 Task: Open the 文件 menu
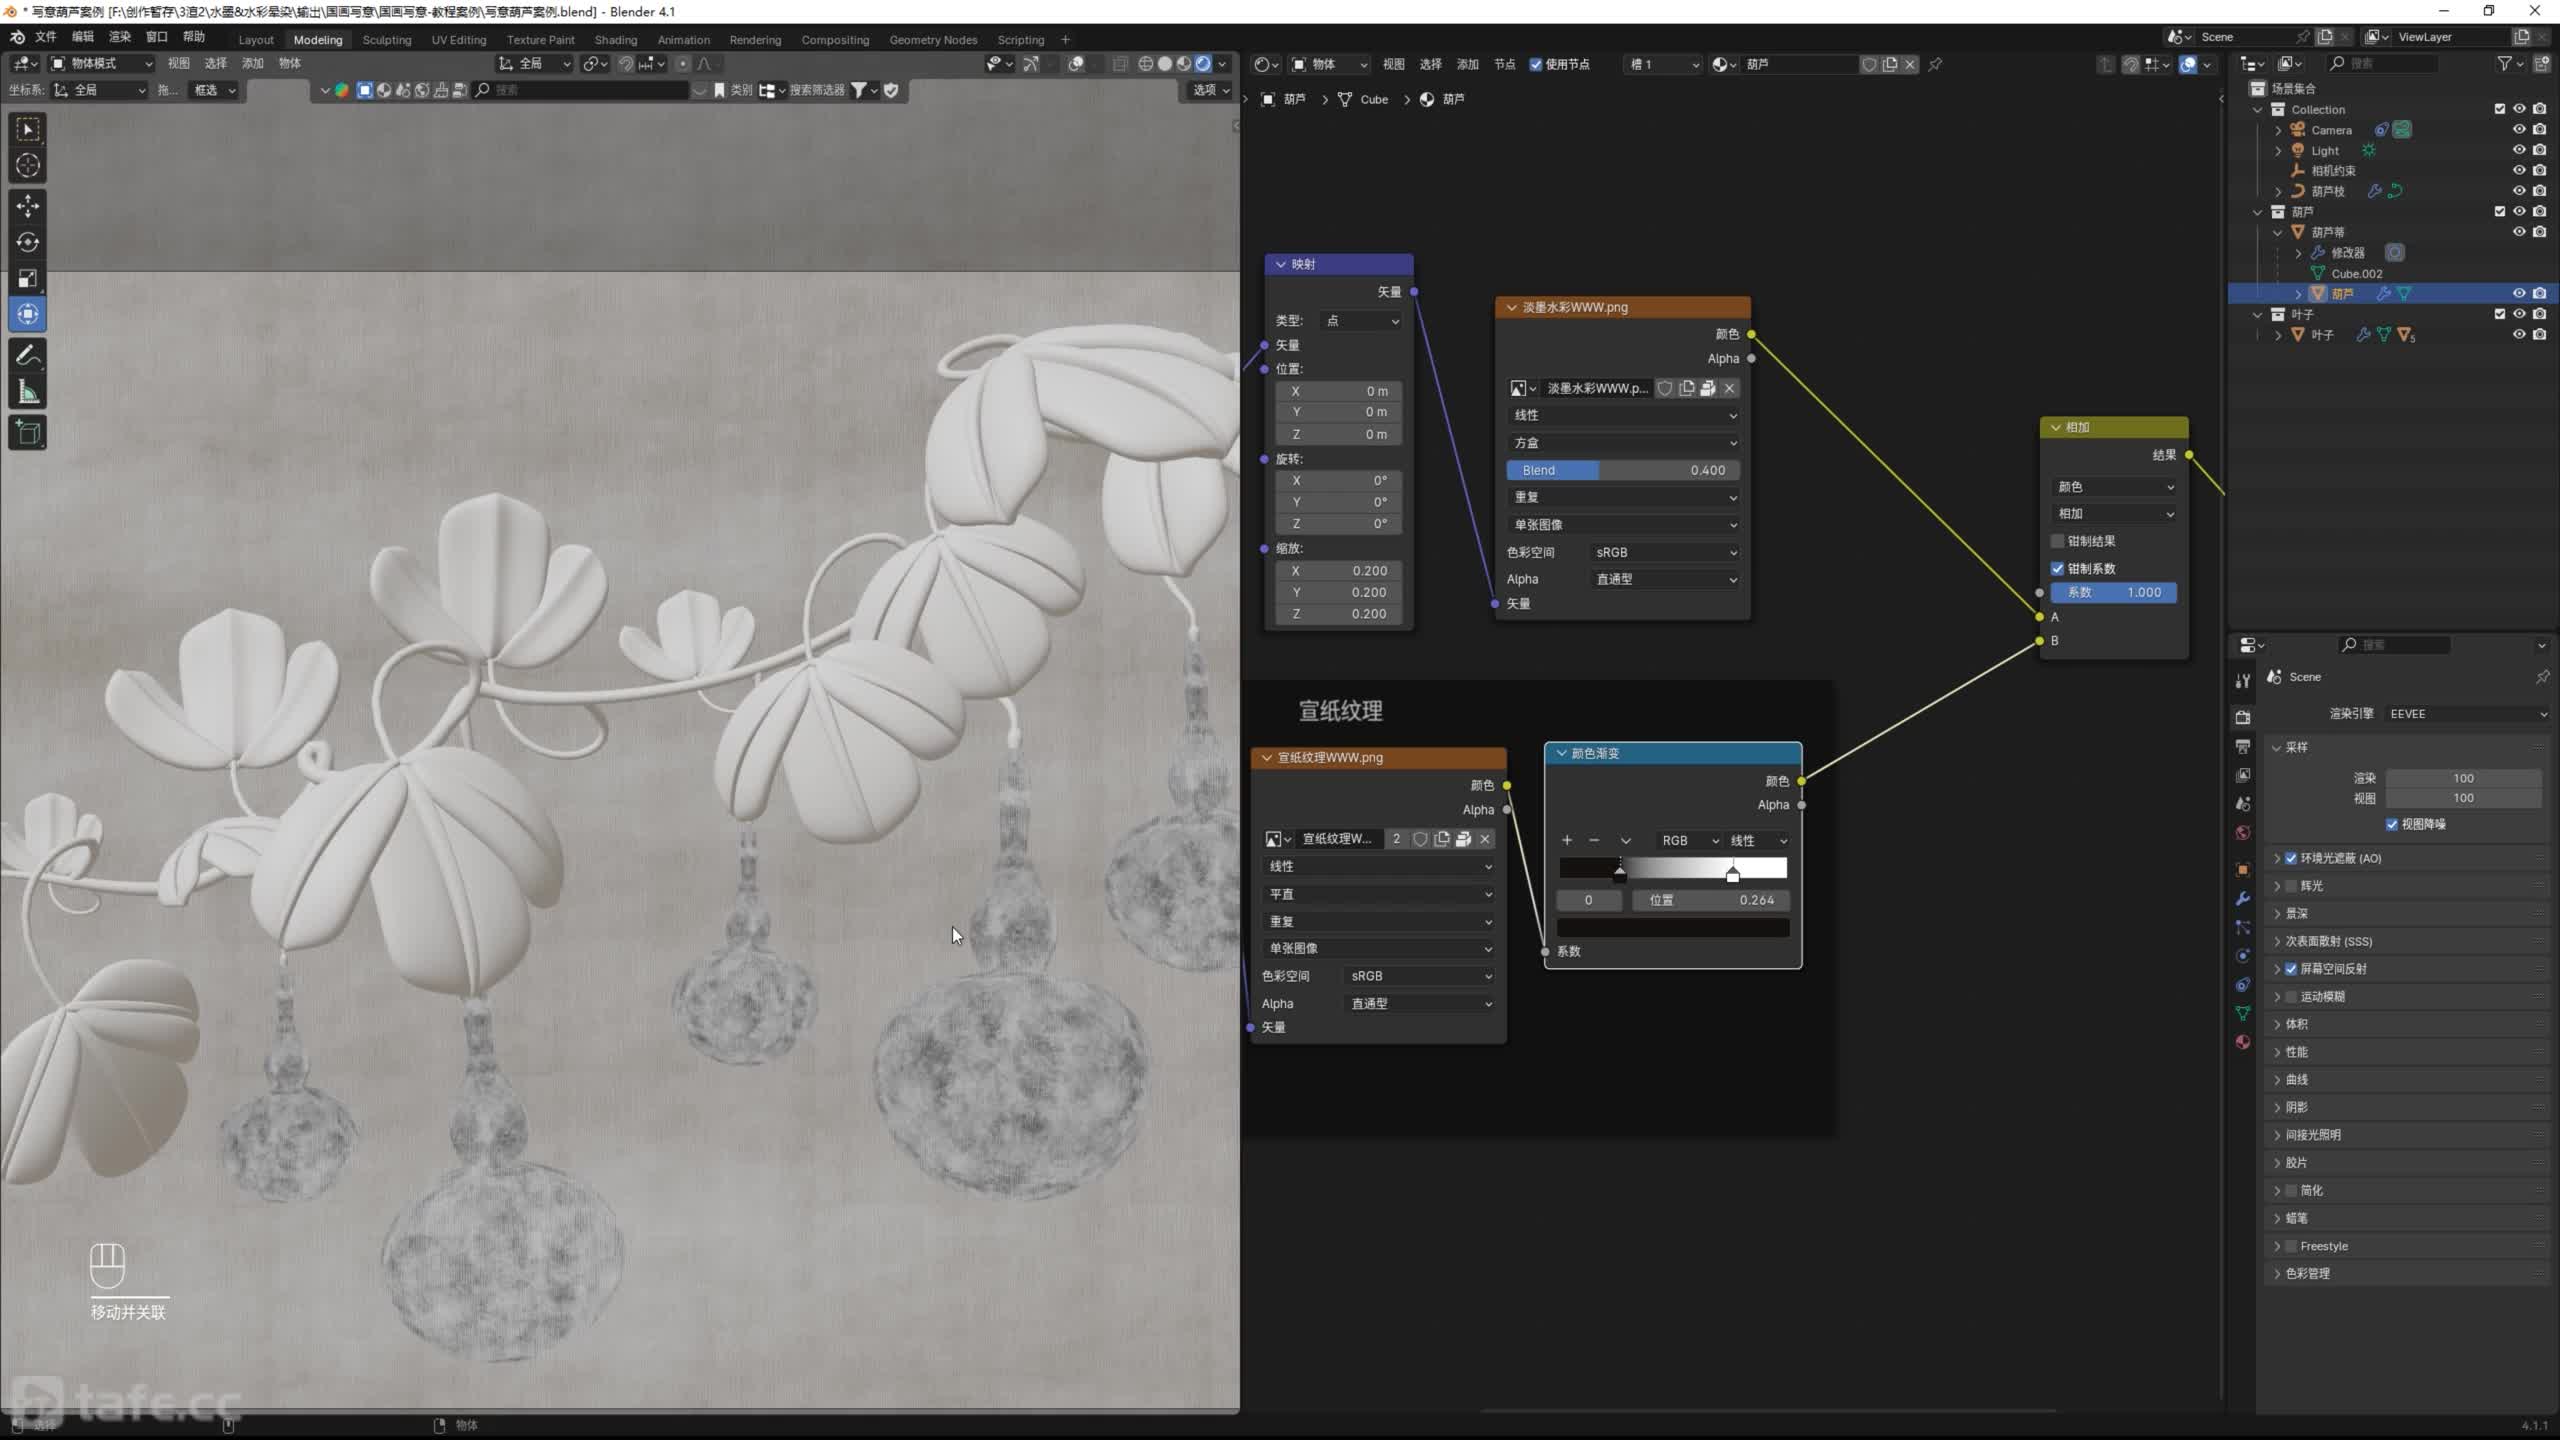click(x=46, y=37)
